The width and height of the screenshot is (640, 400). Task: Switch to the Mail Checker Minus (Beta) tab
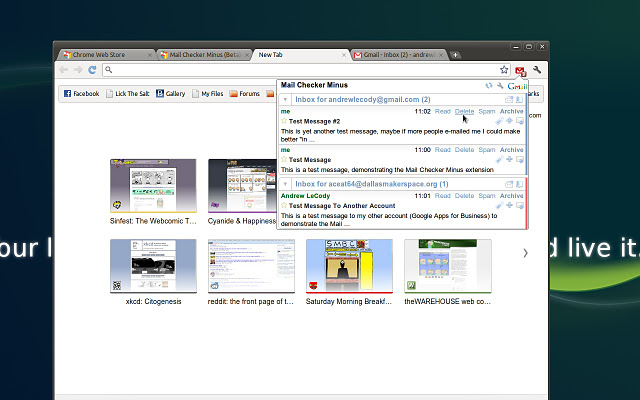coord(205,55)
